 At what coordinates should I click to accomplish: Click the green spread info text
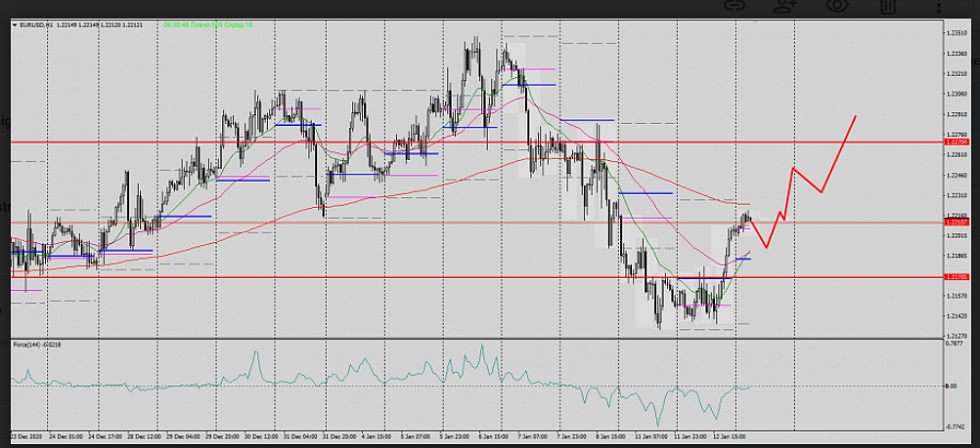(208, 24)
